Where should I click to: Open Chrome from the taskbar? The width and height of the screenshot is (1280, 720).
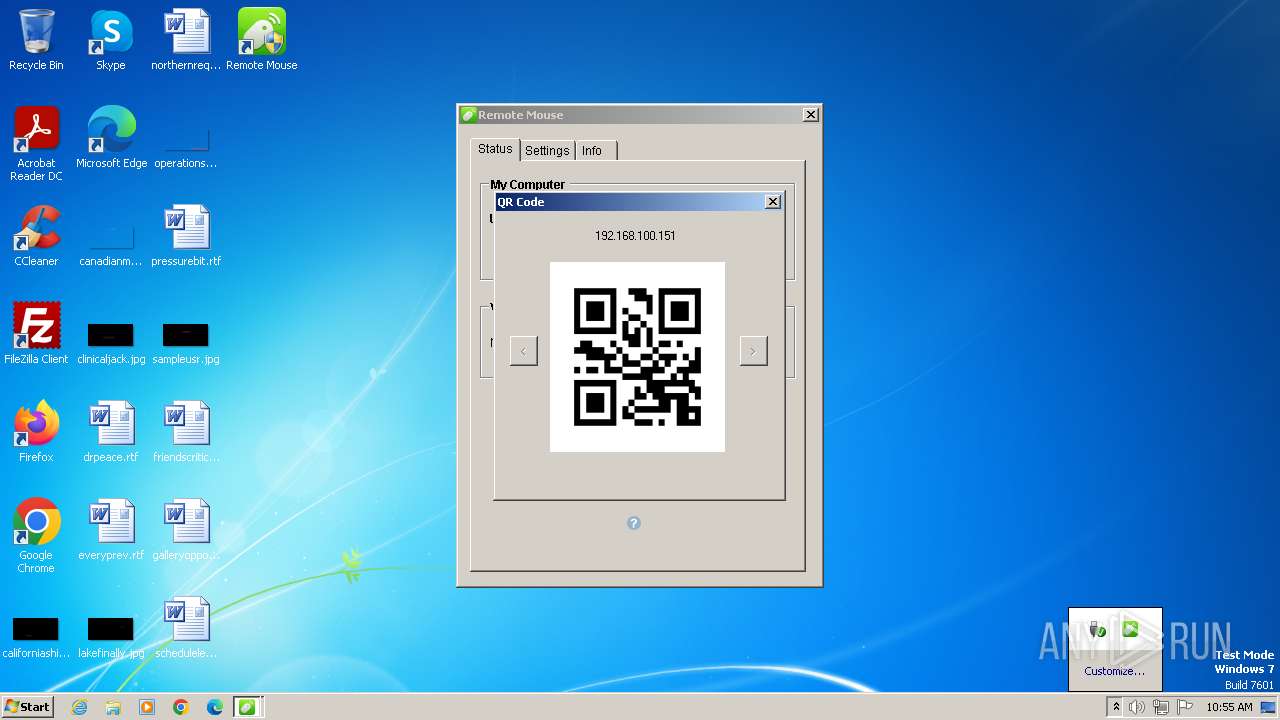tap(181, 707)
